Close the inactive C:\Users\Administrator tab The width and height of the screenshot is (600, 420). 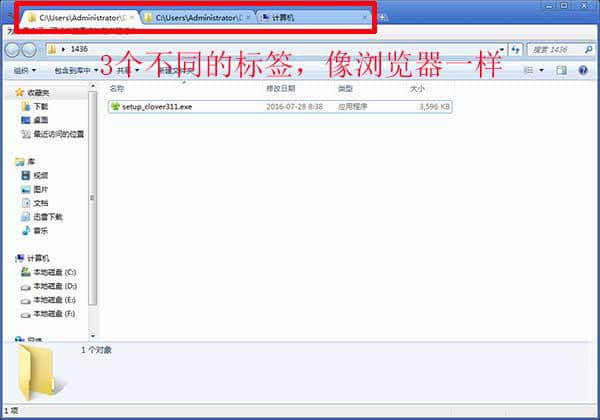click(x=248, y=18)
